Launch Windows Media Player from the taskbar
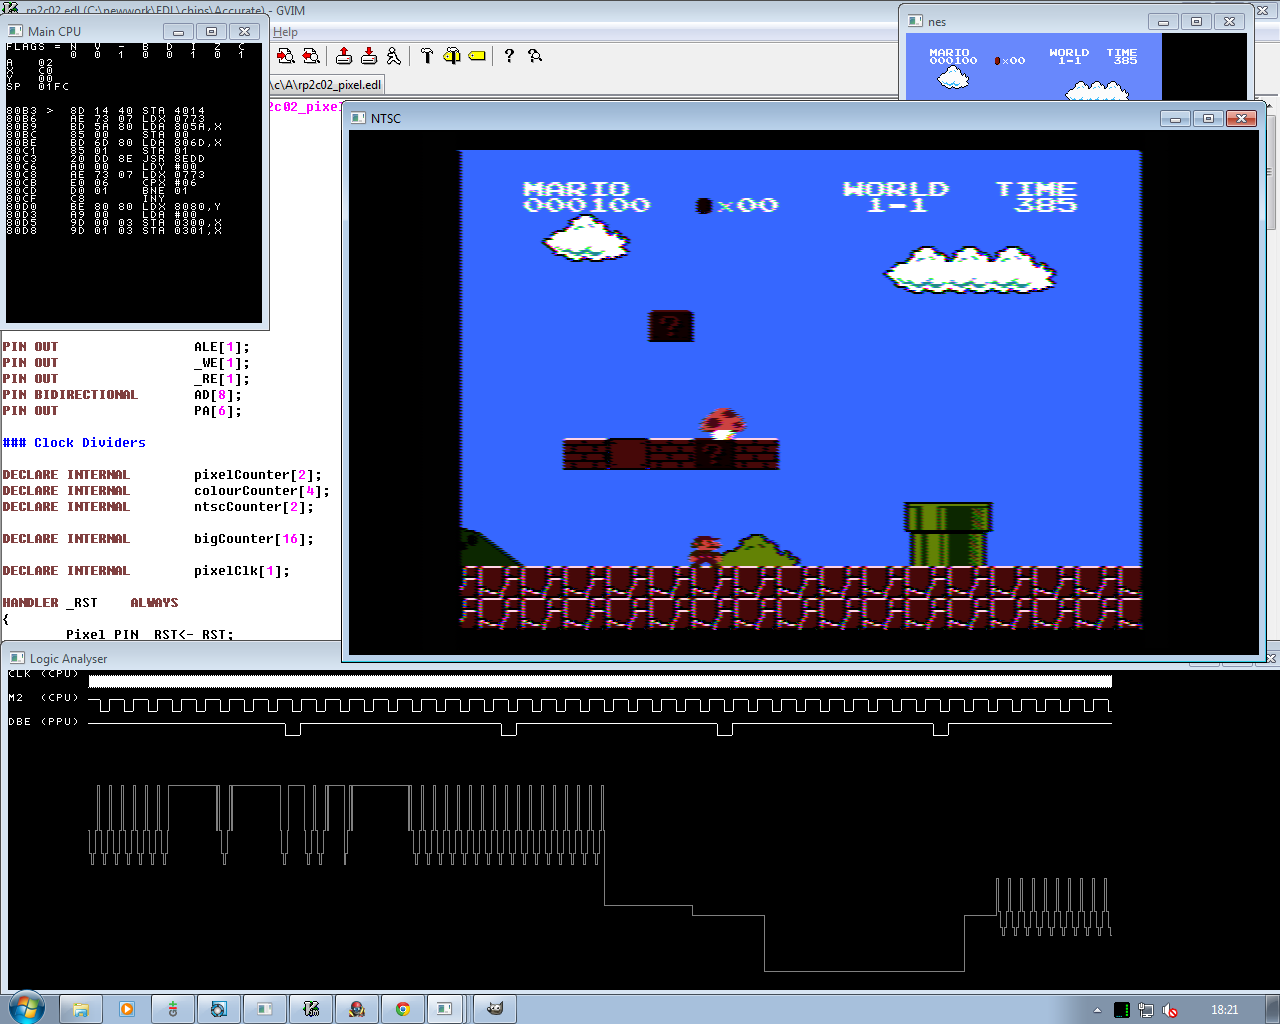The height and width of the screenshot is (1024, 1280). (127, 1009)
